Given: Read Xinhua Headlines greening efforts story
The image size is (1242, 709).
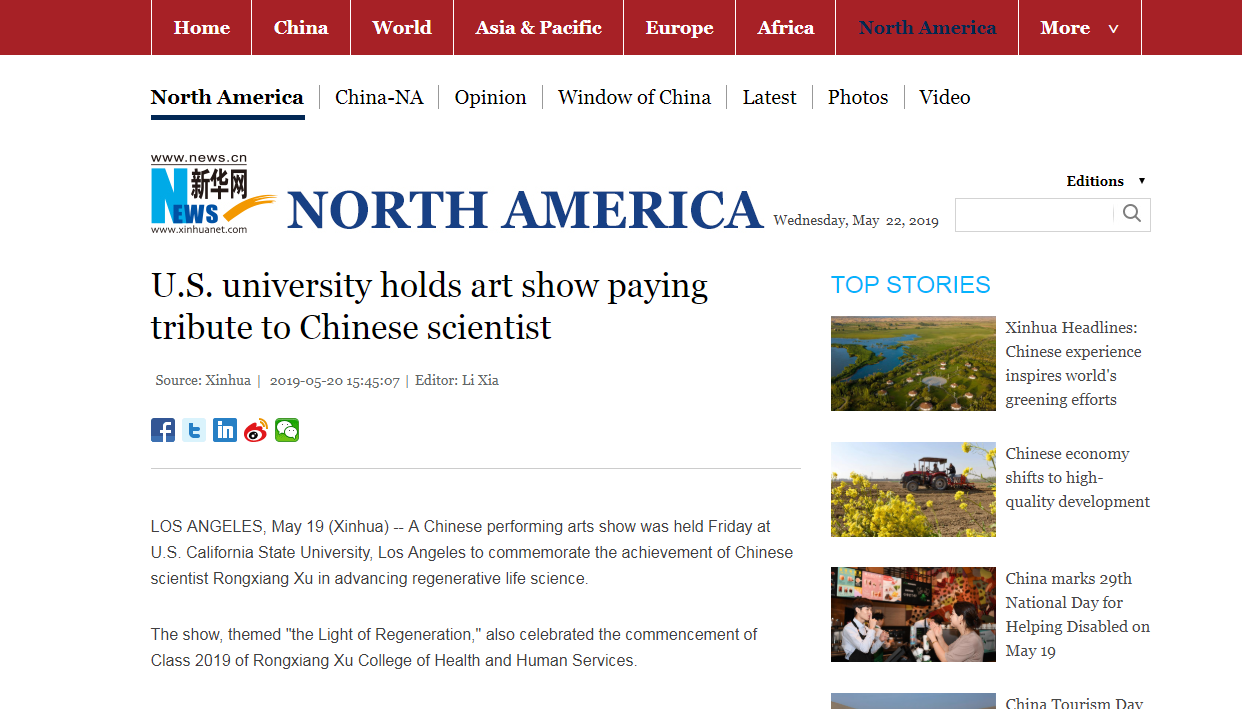Looking at the screenshot, I should click(x=1073, y=364).
